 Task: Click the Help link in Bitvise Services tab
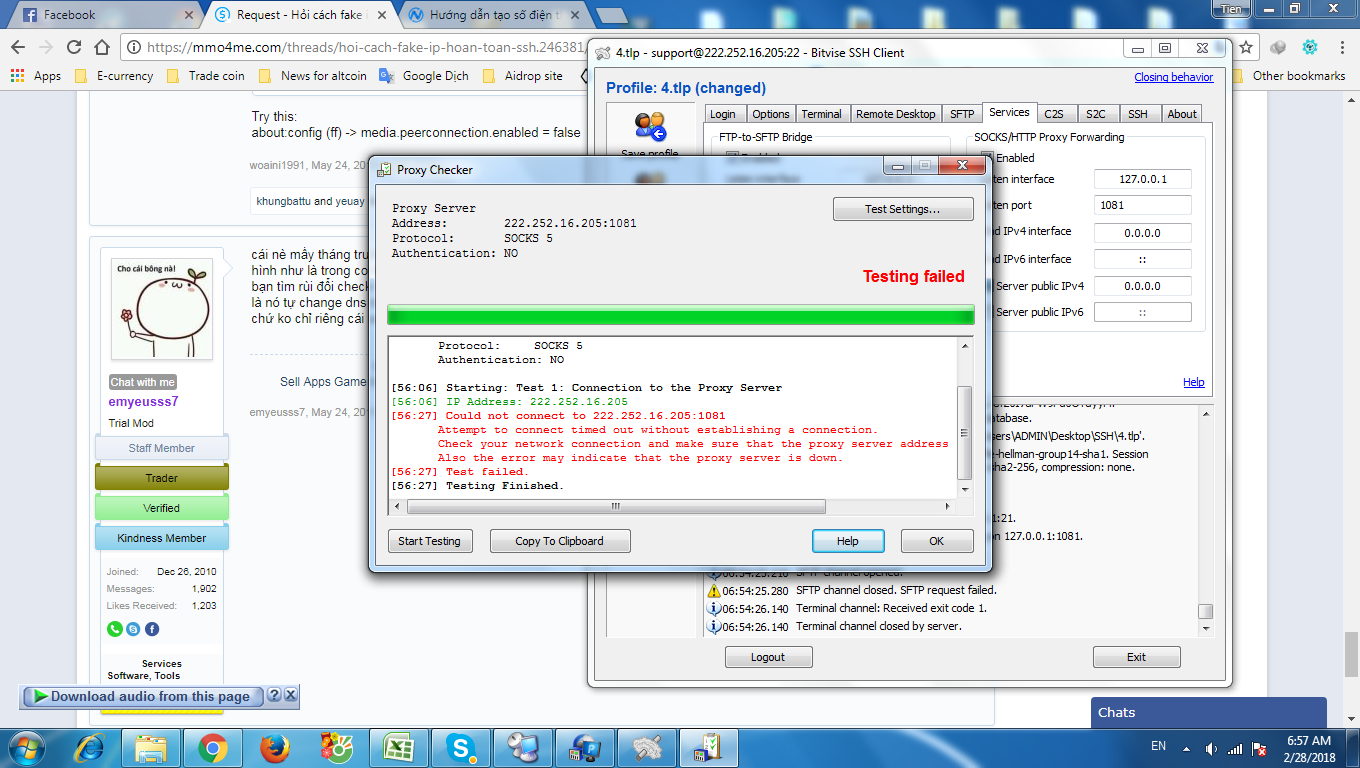point(1194,382)
